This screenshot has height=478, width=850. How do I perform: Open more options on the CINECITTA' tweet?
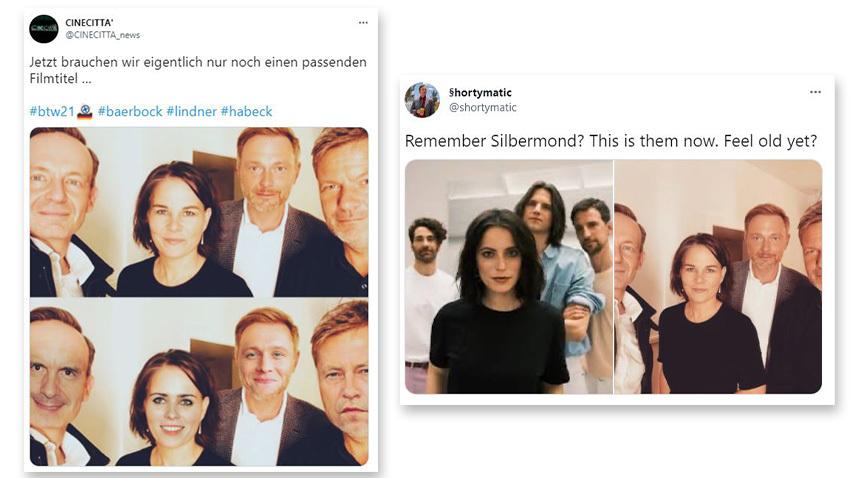pyautogui.click(x=363, y=22)
